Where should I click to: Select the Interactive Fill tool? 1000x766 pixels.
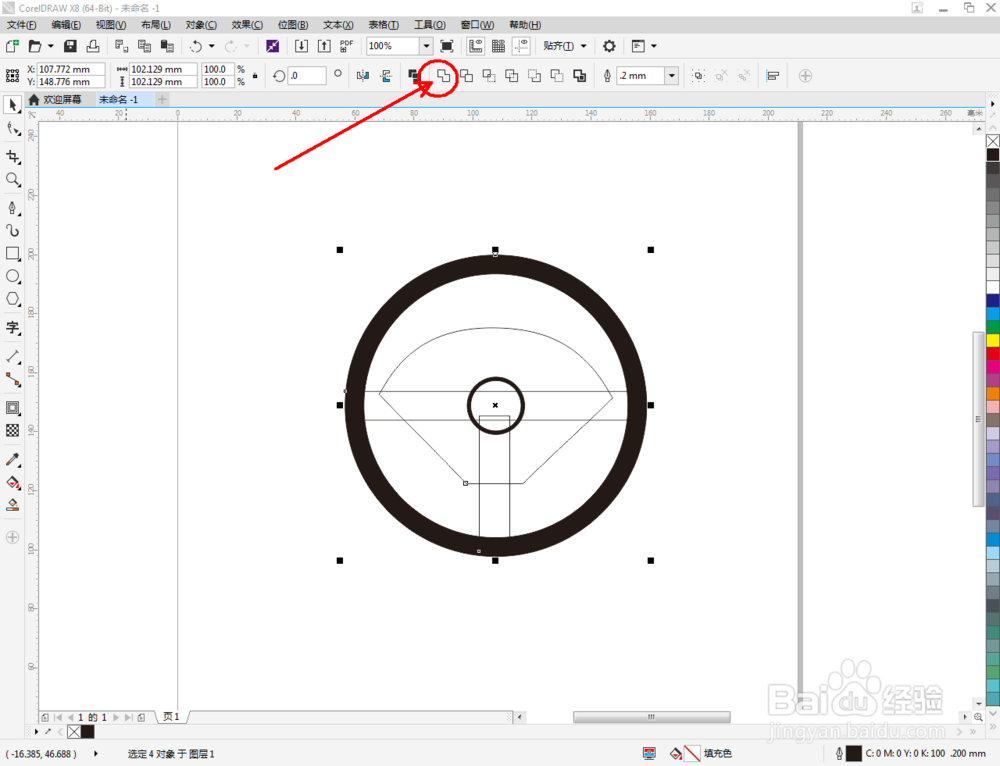13,482
